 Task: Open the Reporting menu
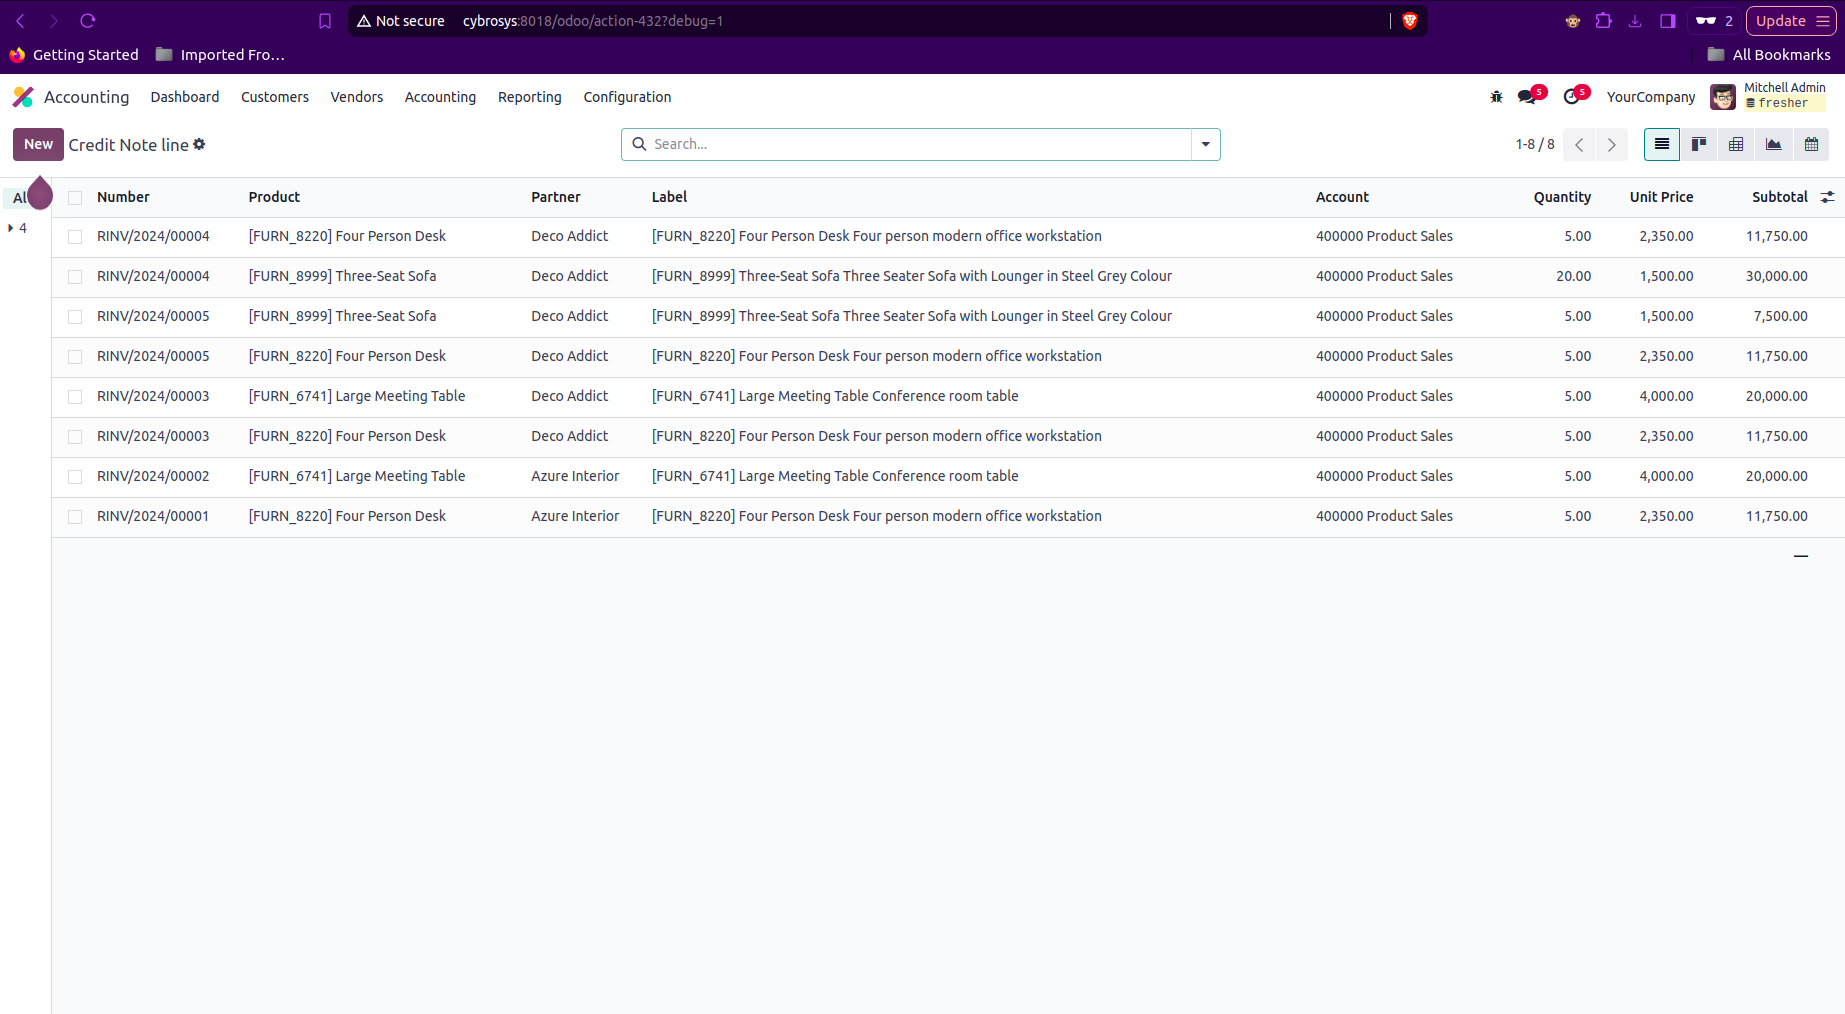pyautogui.click(x=529, y=97)
